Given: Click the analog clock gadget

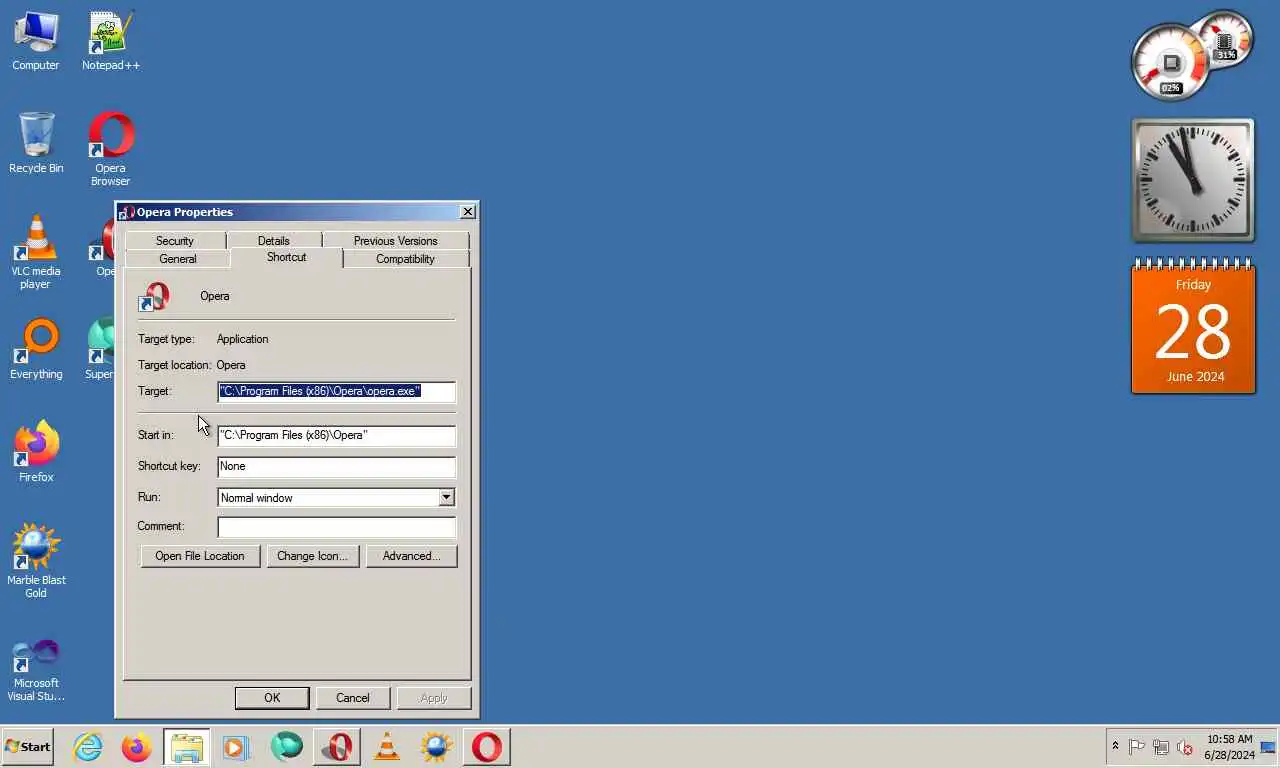Looking at the screenshot, I should [1193, 180].
